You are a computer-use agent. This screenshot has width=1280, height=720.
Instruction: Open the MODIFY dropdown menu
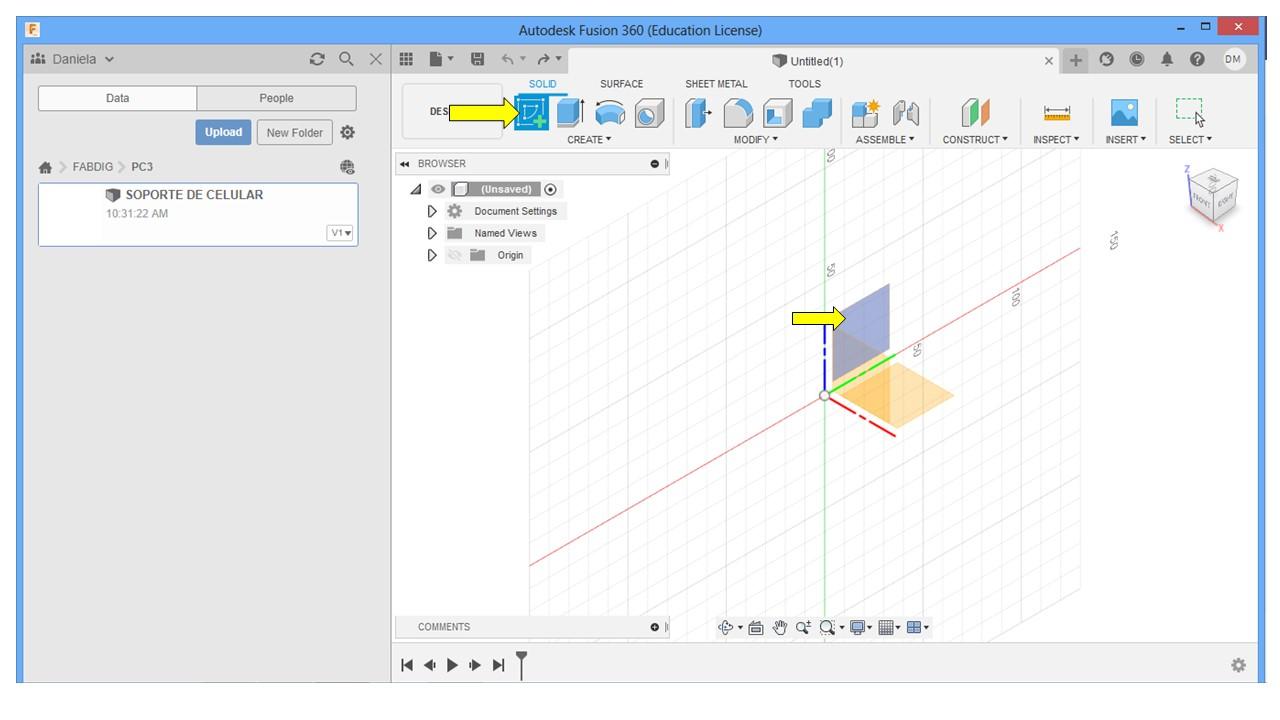(756, 140)
